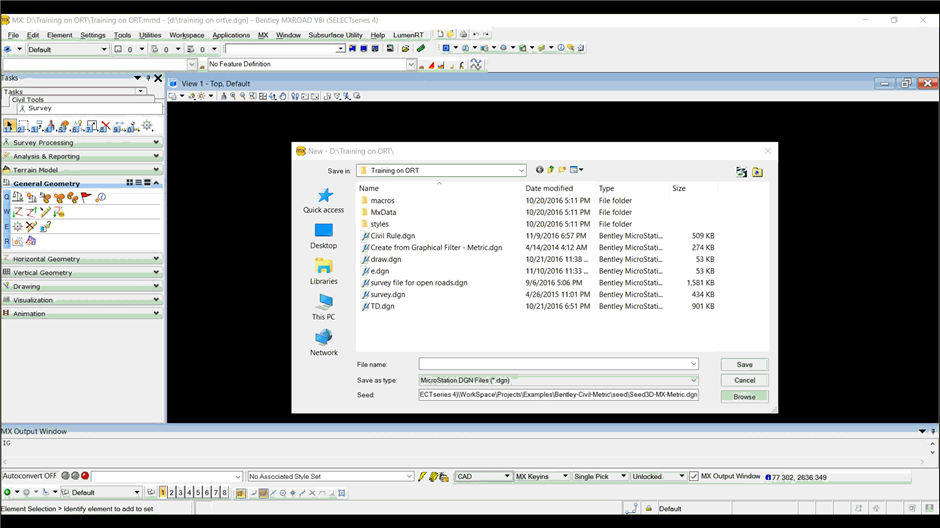Click the lightning bolt icon in MX toolbar
This screenshot has width=940, height=528.
[422, 477]
